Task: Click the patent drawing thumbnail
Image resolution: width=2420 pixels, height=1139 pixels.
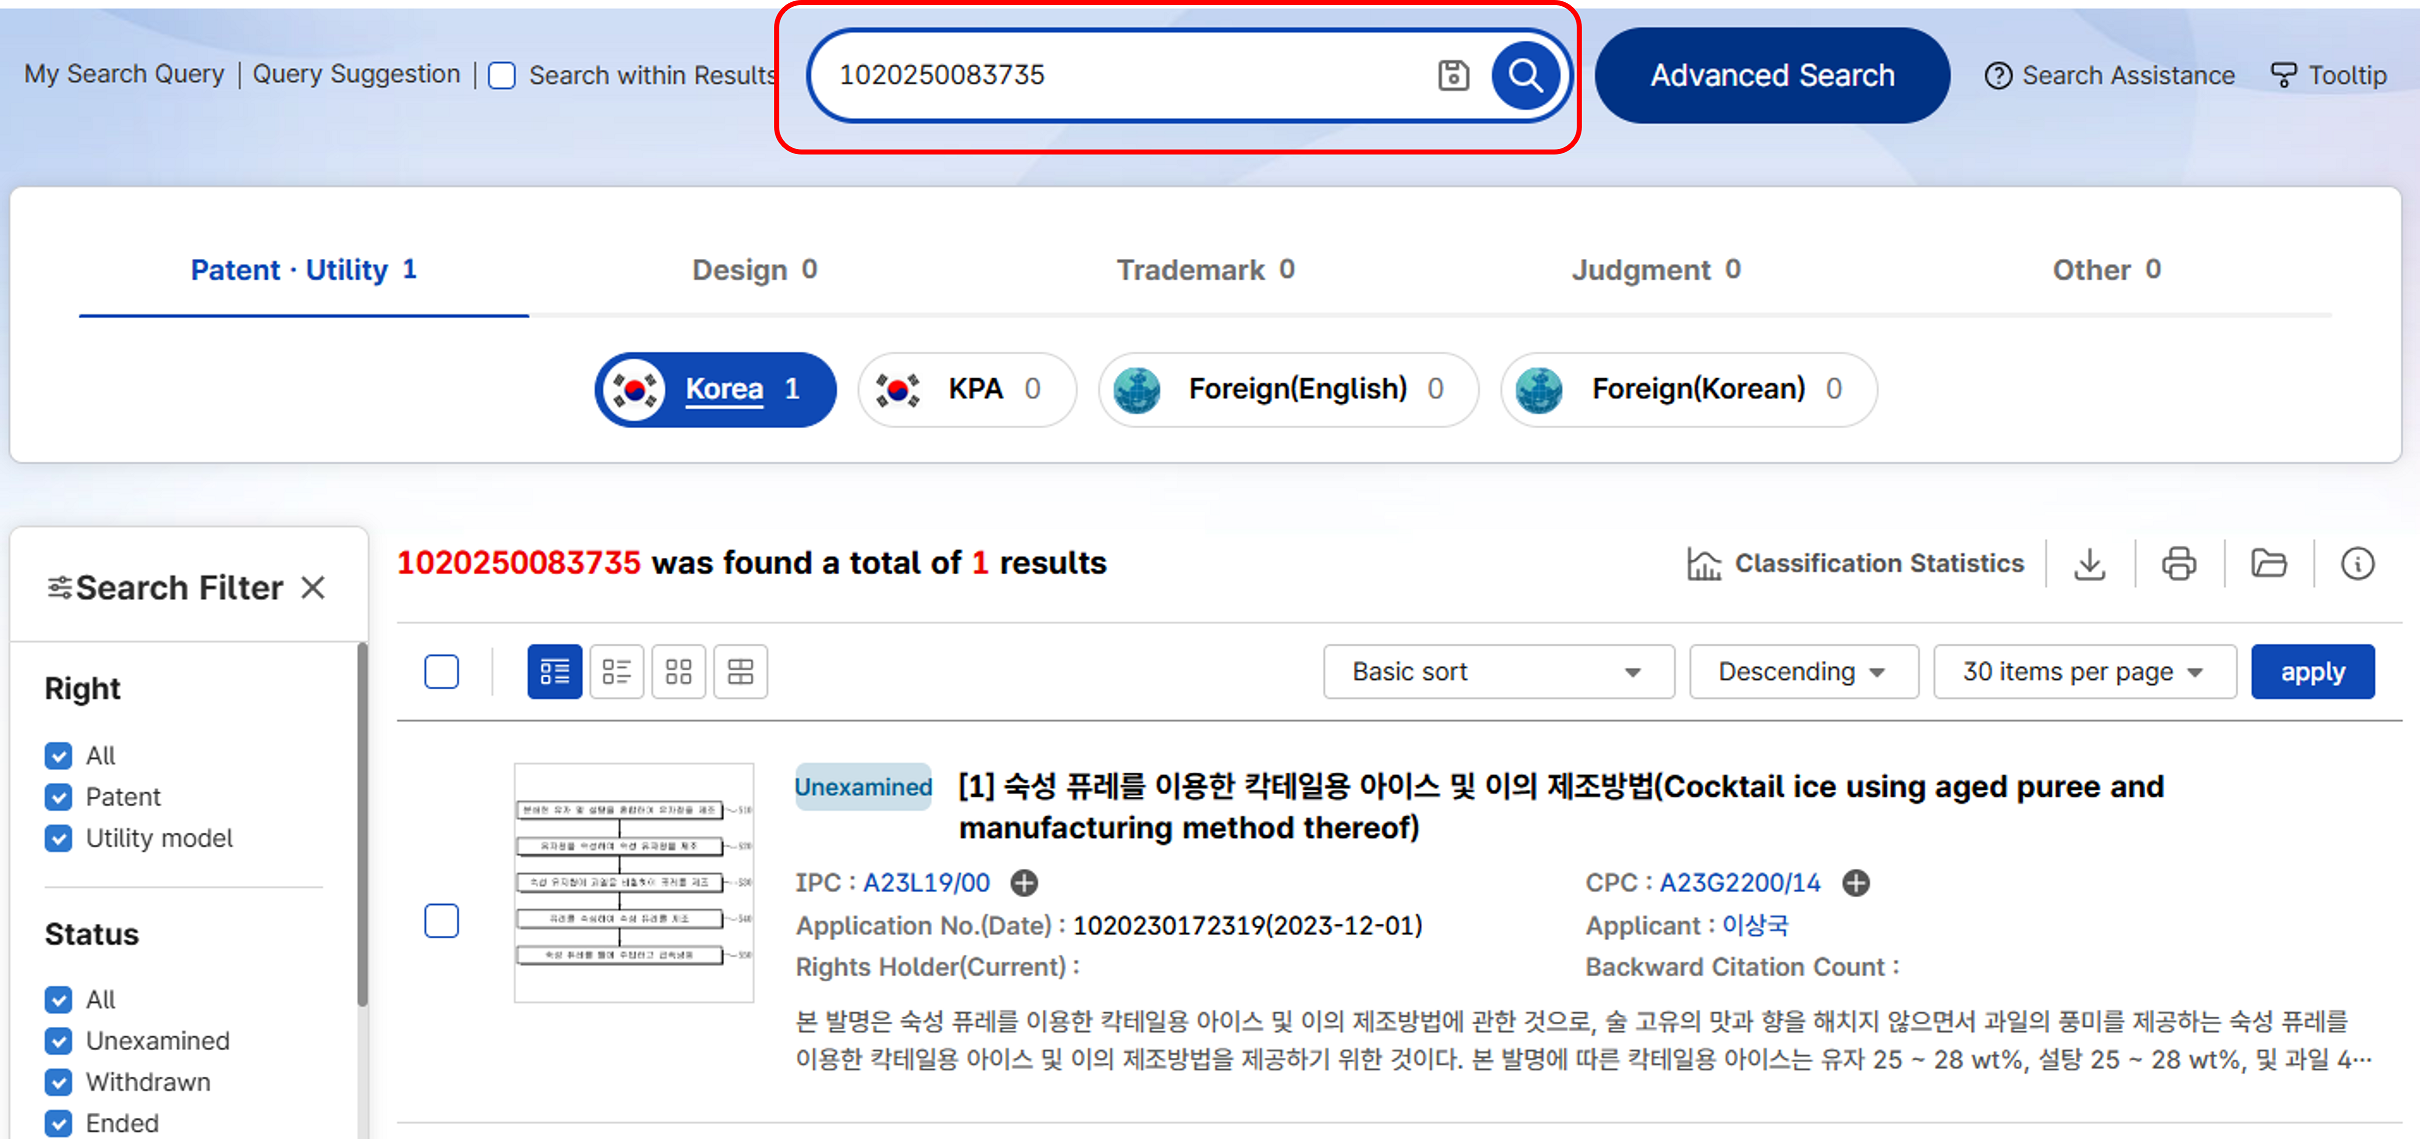Action: tap(634, 883)
